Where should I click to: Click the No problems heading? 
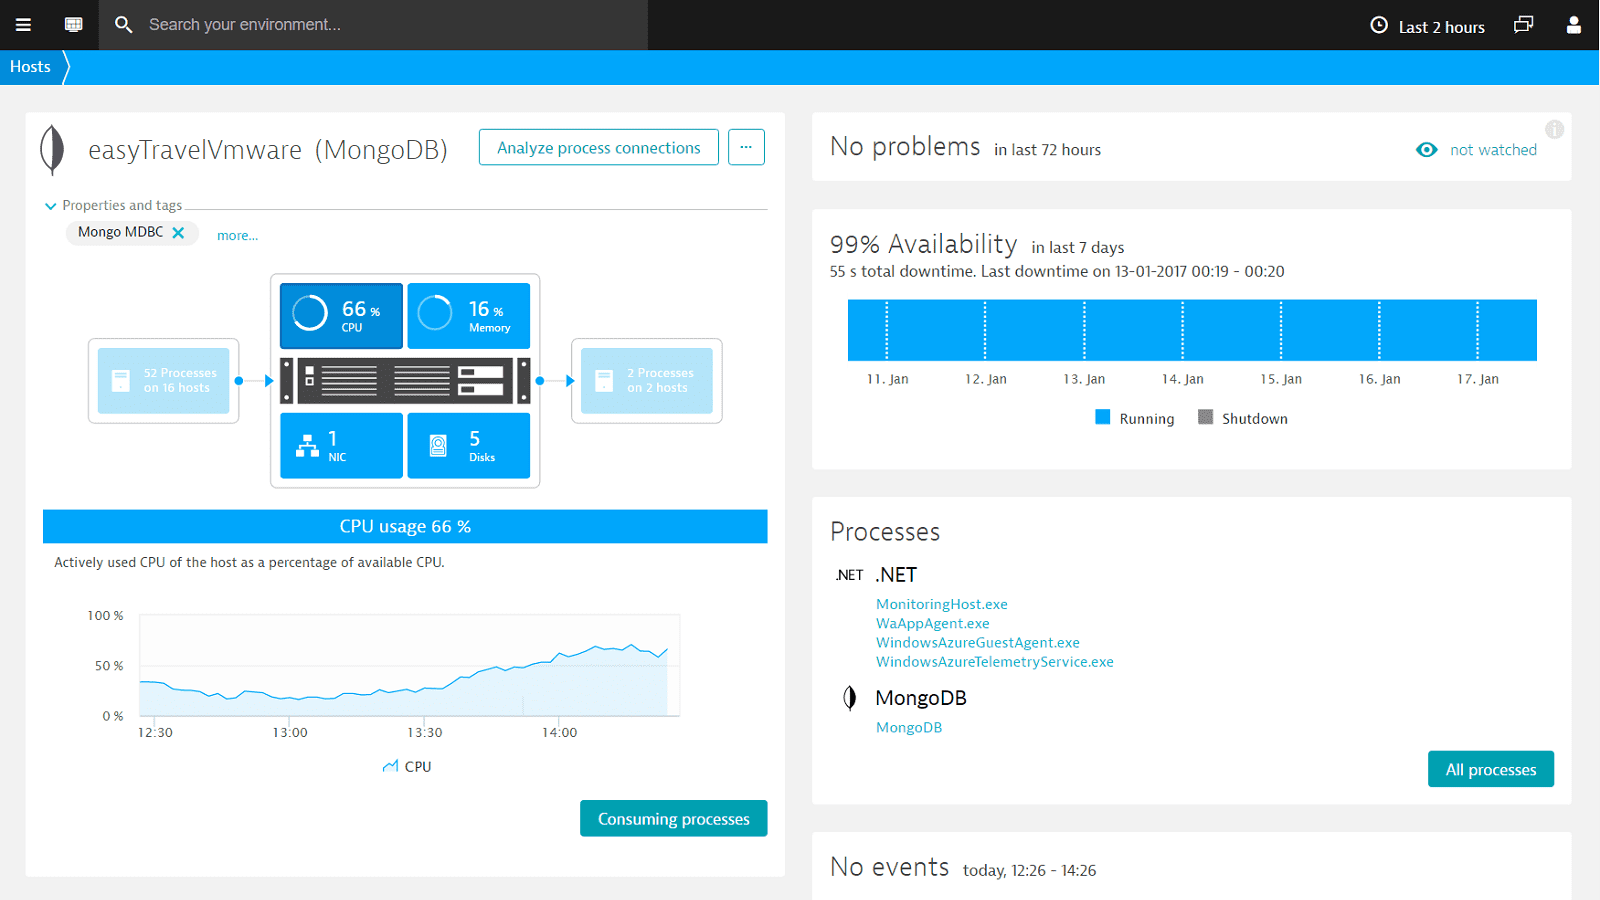pos(905,147)
